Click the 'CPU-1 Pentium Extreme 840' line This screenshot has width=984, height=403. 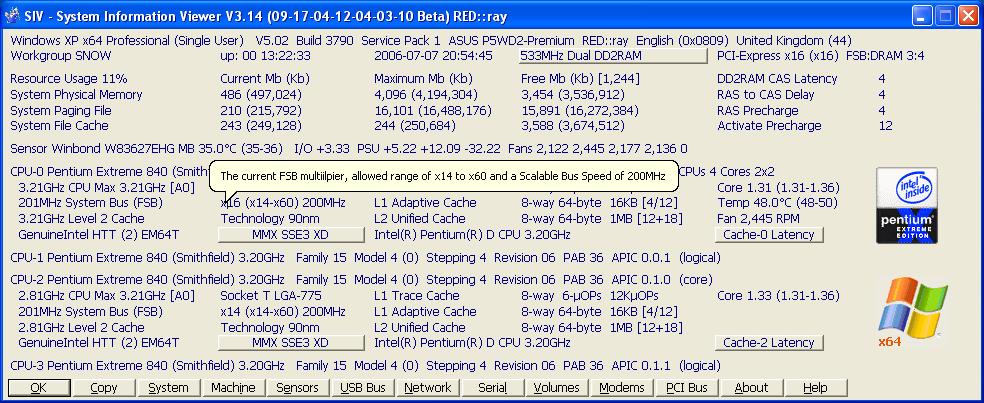(x=365, y=258)
